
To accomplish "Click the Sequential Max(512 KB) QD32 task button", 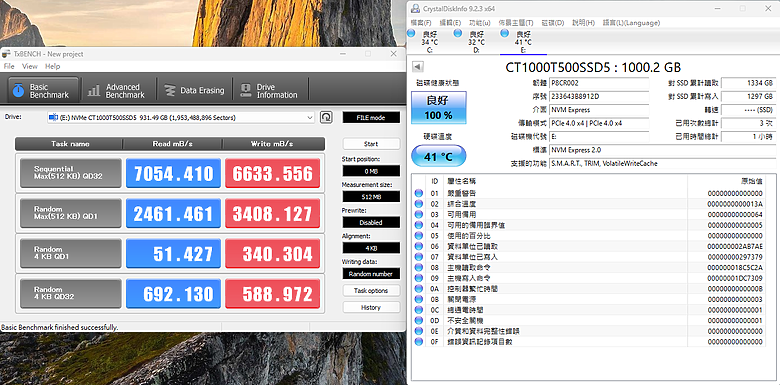I will [x=71, y=173].
